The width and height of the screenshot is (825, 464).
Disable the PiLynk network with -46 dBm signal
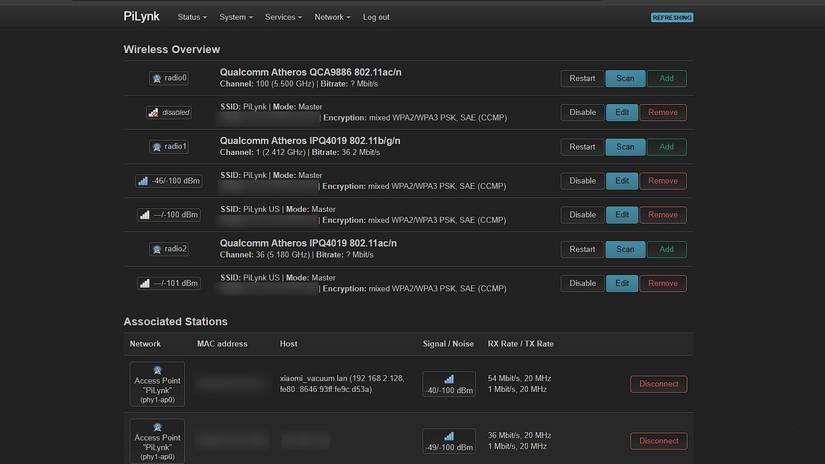pyautogui.click(x=582, y=181)
